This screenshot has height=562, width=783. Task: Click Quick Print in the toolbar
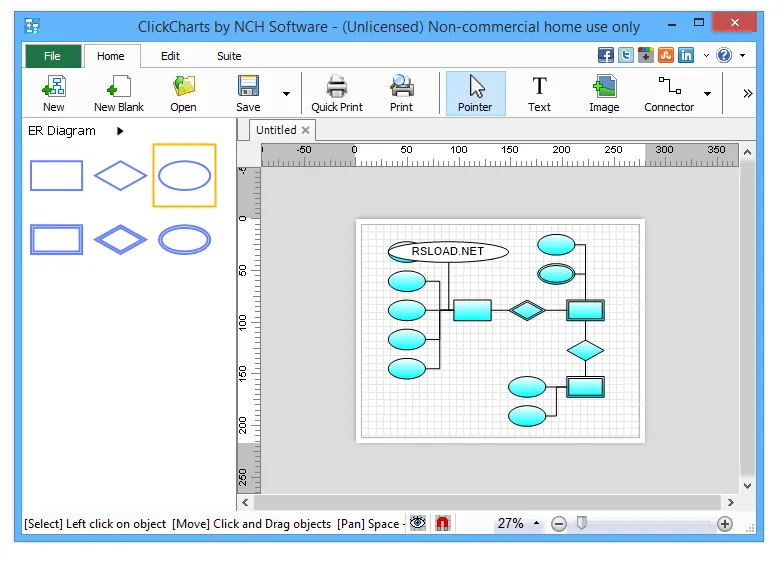pos(337,93)
